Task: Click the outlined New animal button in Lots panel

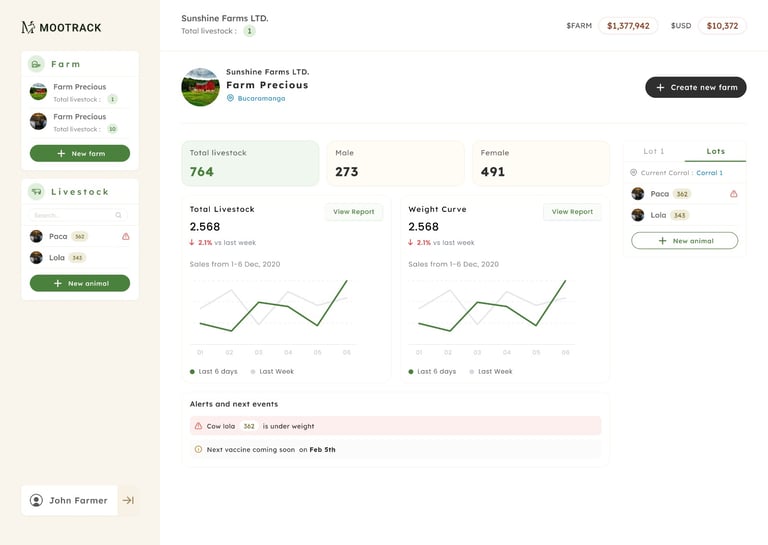Action: point(684,240)
